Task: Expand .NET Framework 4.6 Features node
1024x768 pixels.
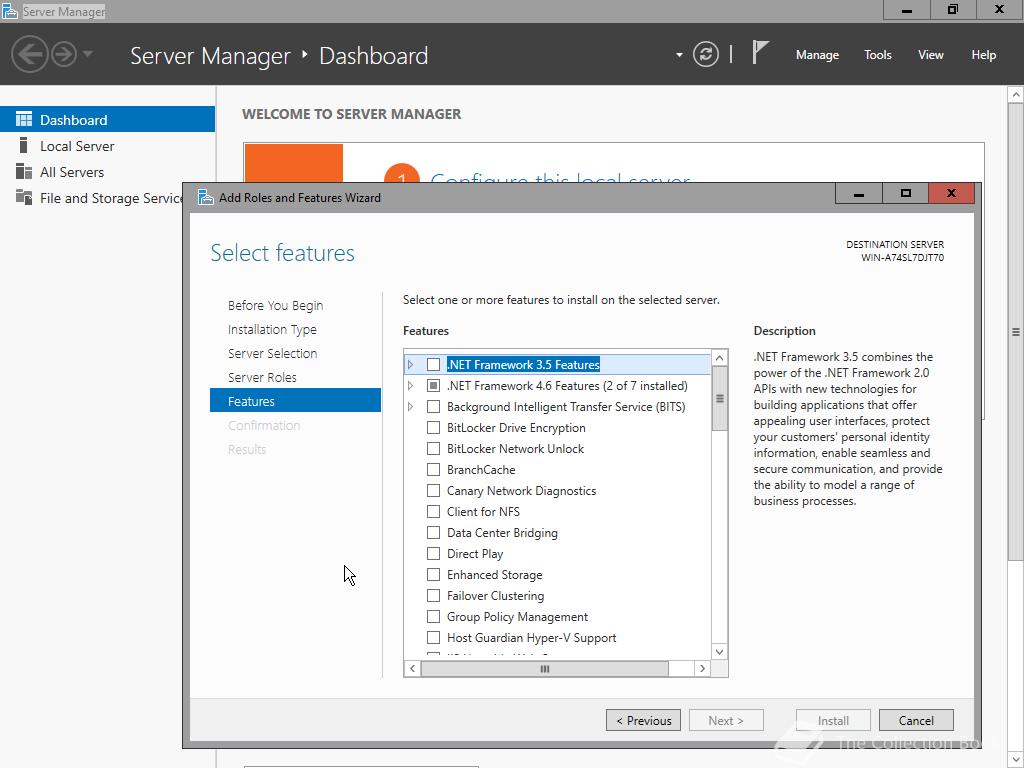Action: (410, 385)
